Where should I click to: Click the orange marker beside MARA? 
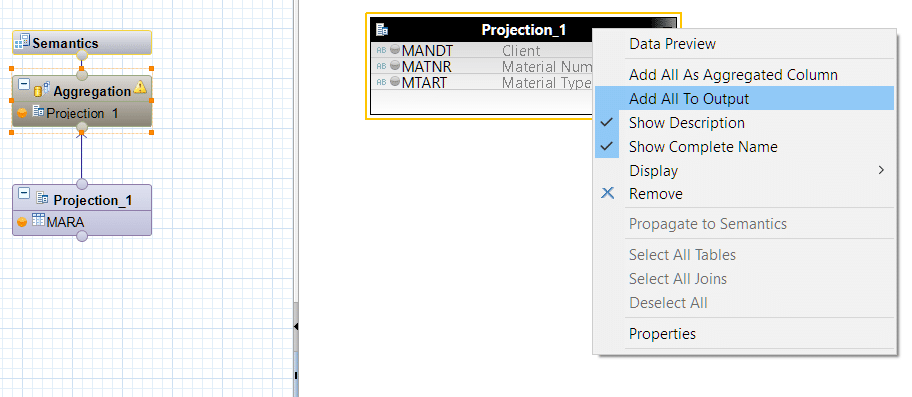coord(22,222)
